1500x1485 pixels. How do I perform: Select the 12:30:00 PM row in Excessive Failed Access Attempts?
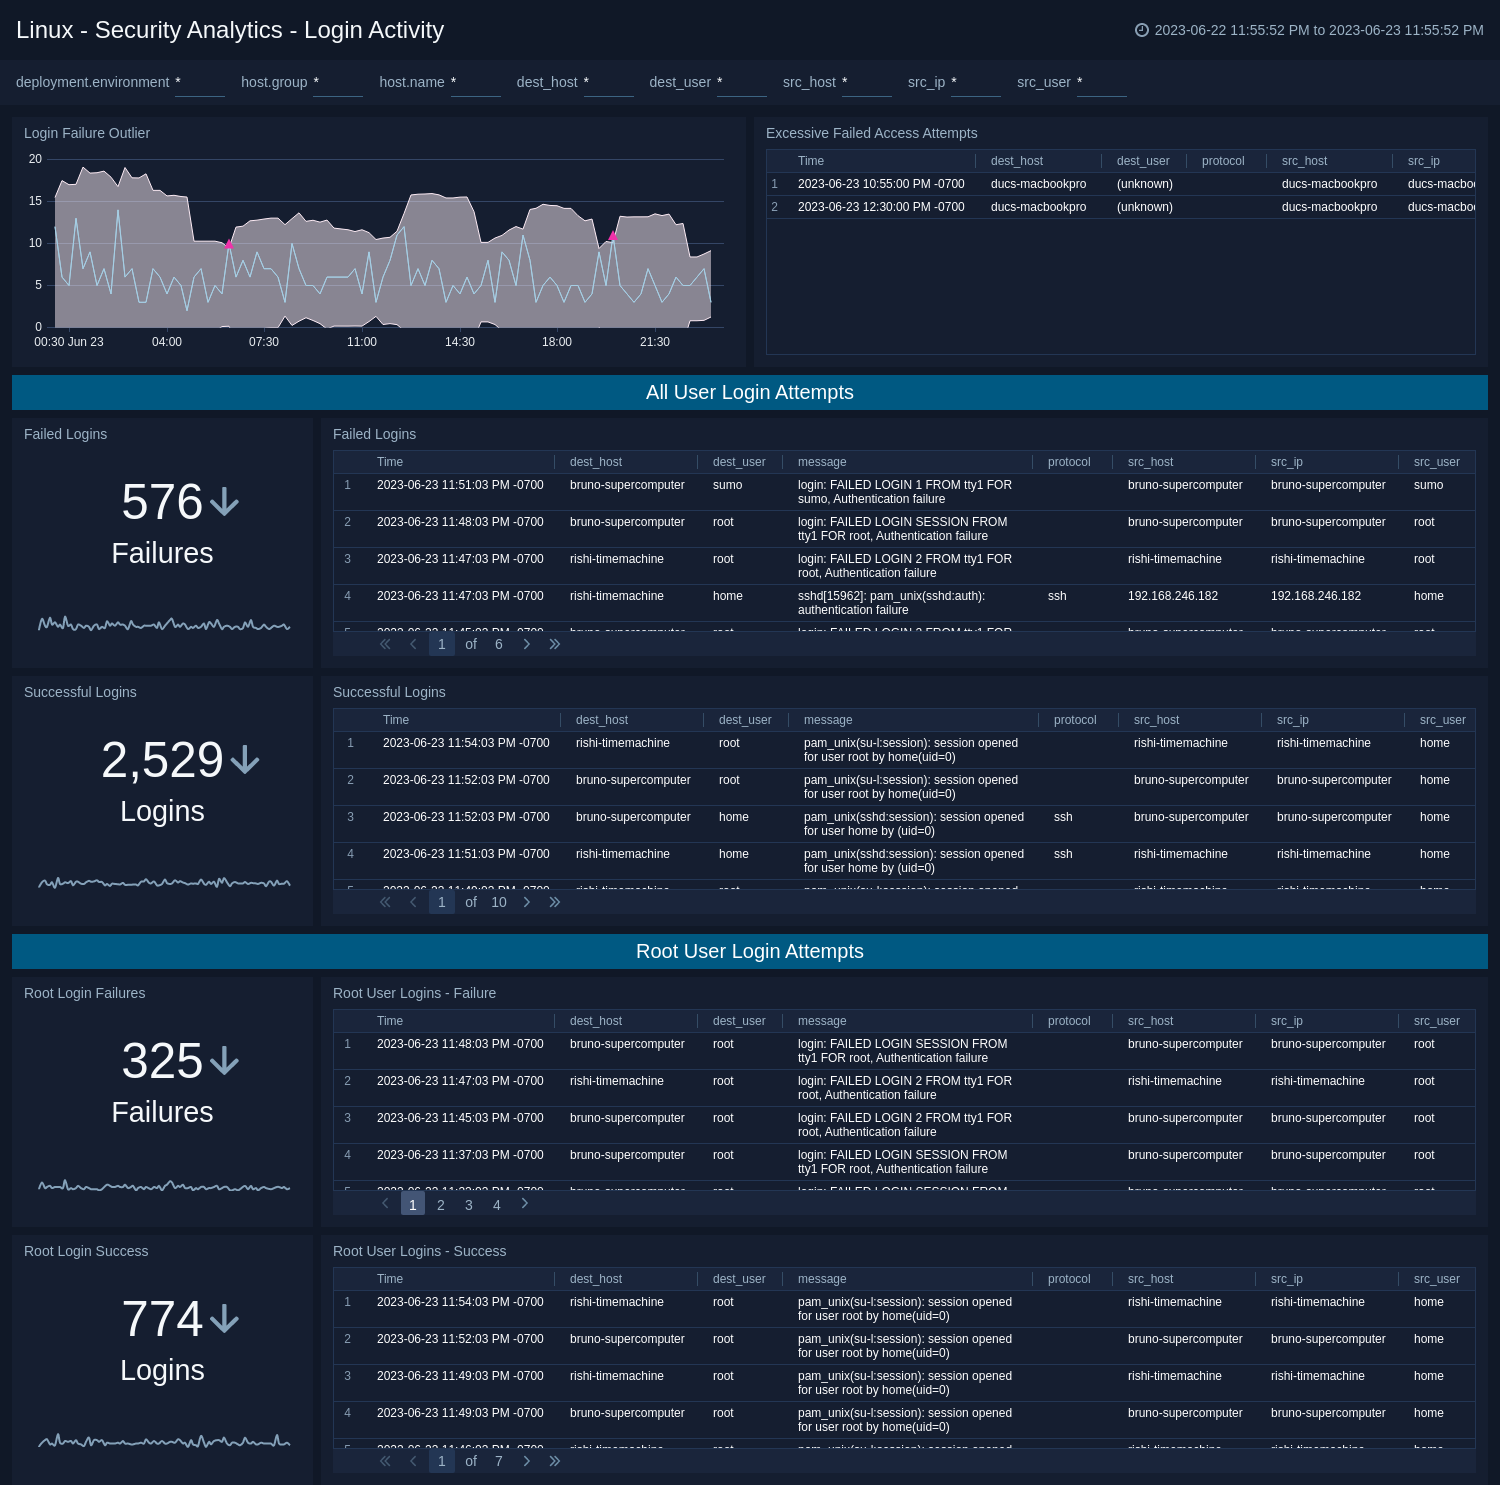pyautogui.click(x=1121, y=207)
